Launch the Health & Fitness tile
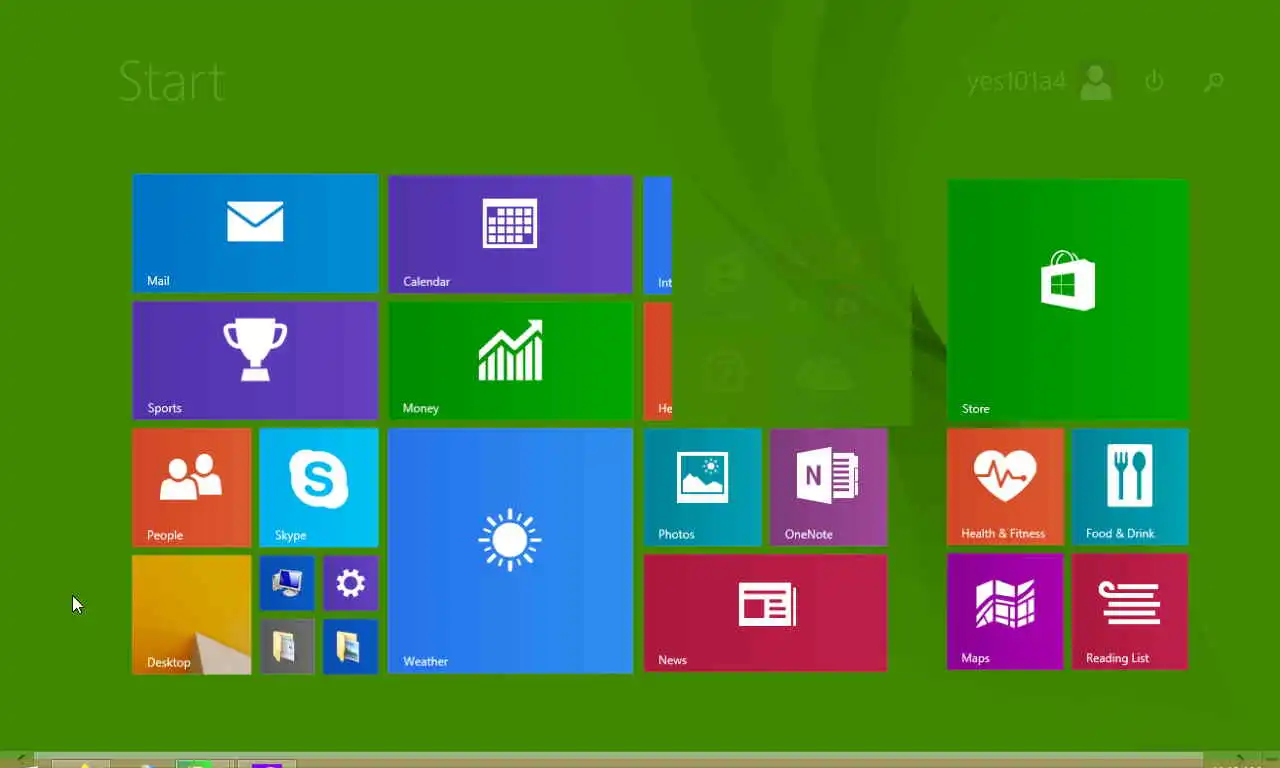Screen dimensions: 1280x768 (1005, 486)
